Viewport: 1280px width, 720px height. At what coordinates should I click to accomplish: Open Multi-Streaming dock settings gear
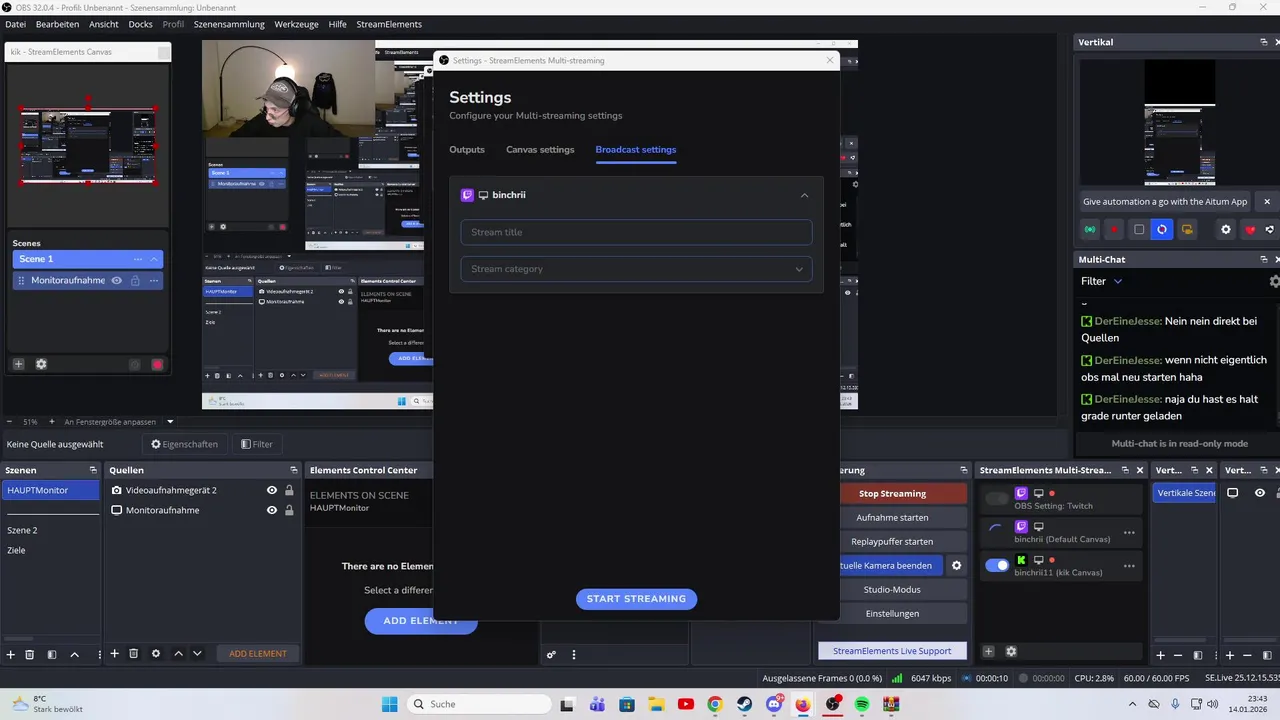pos(1011,651)
